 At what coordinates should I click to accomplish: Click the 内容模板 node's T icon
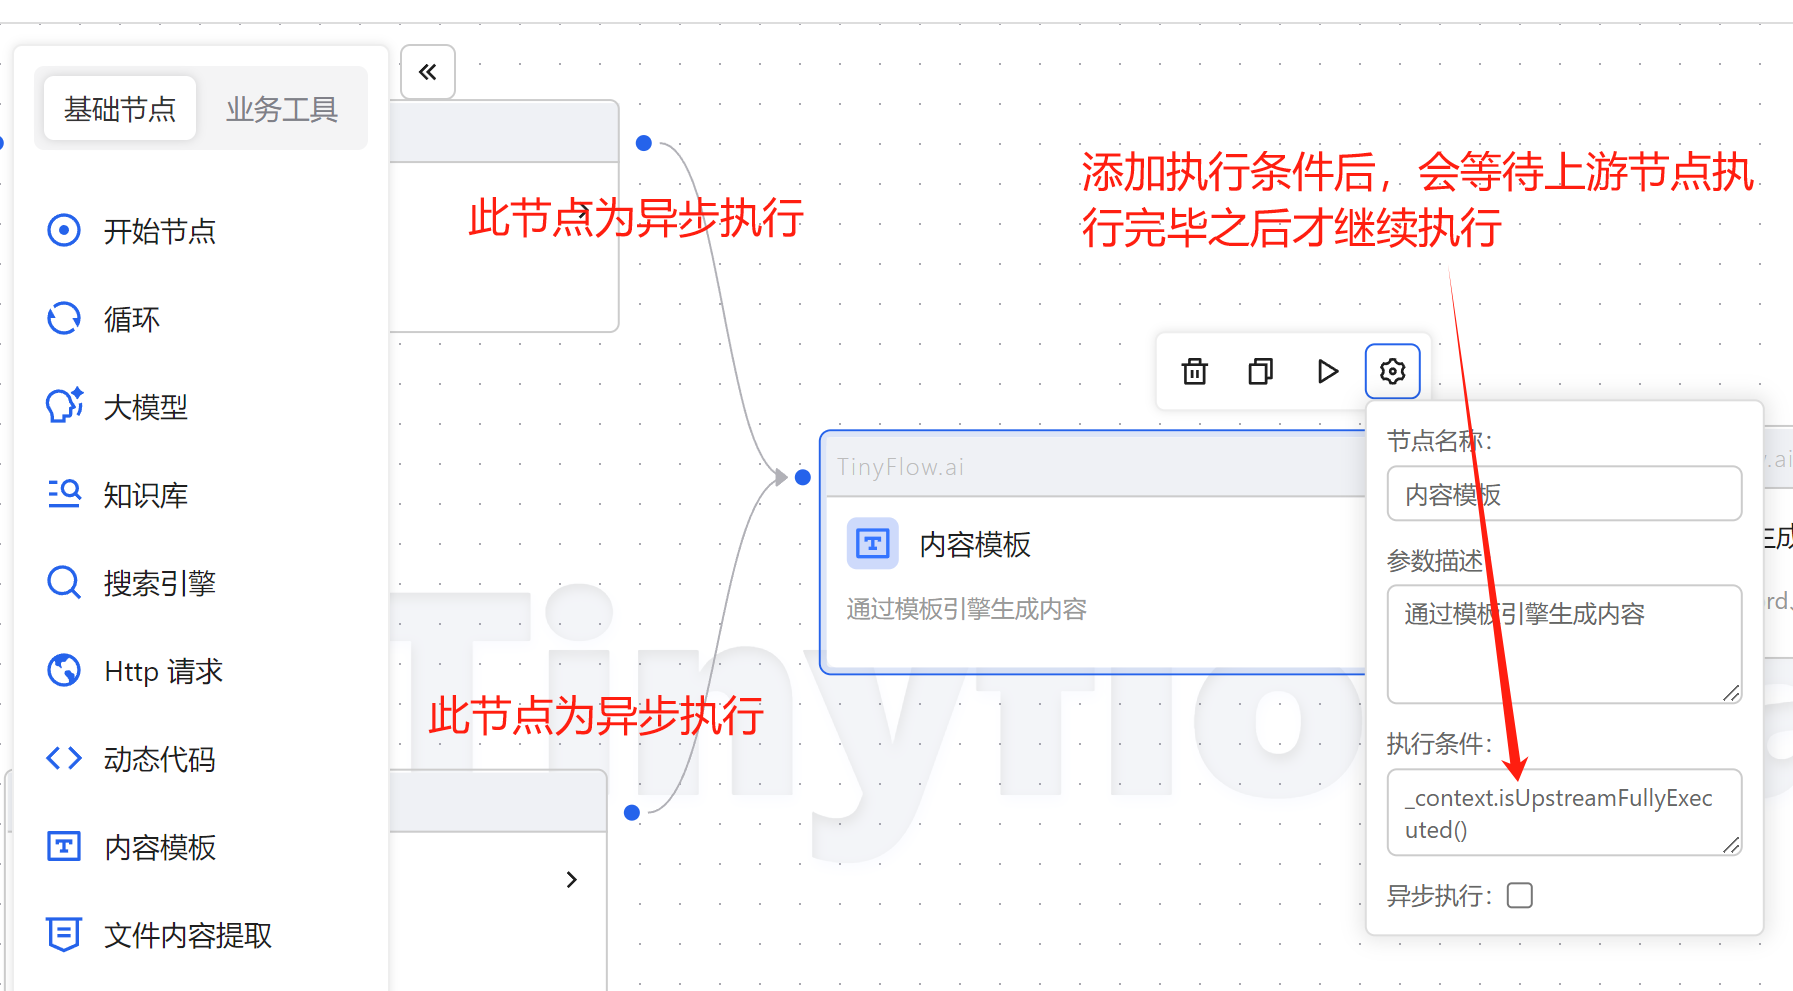coord(873,544)
